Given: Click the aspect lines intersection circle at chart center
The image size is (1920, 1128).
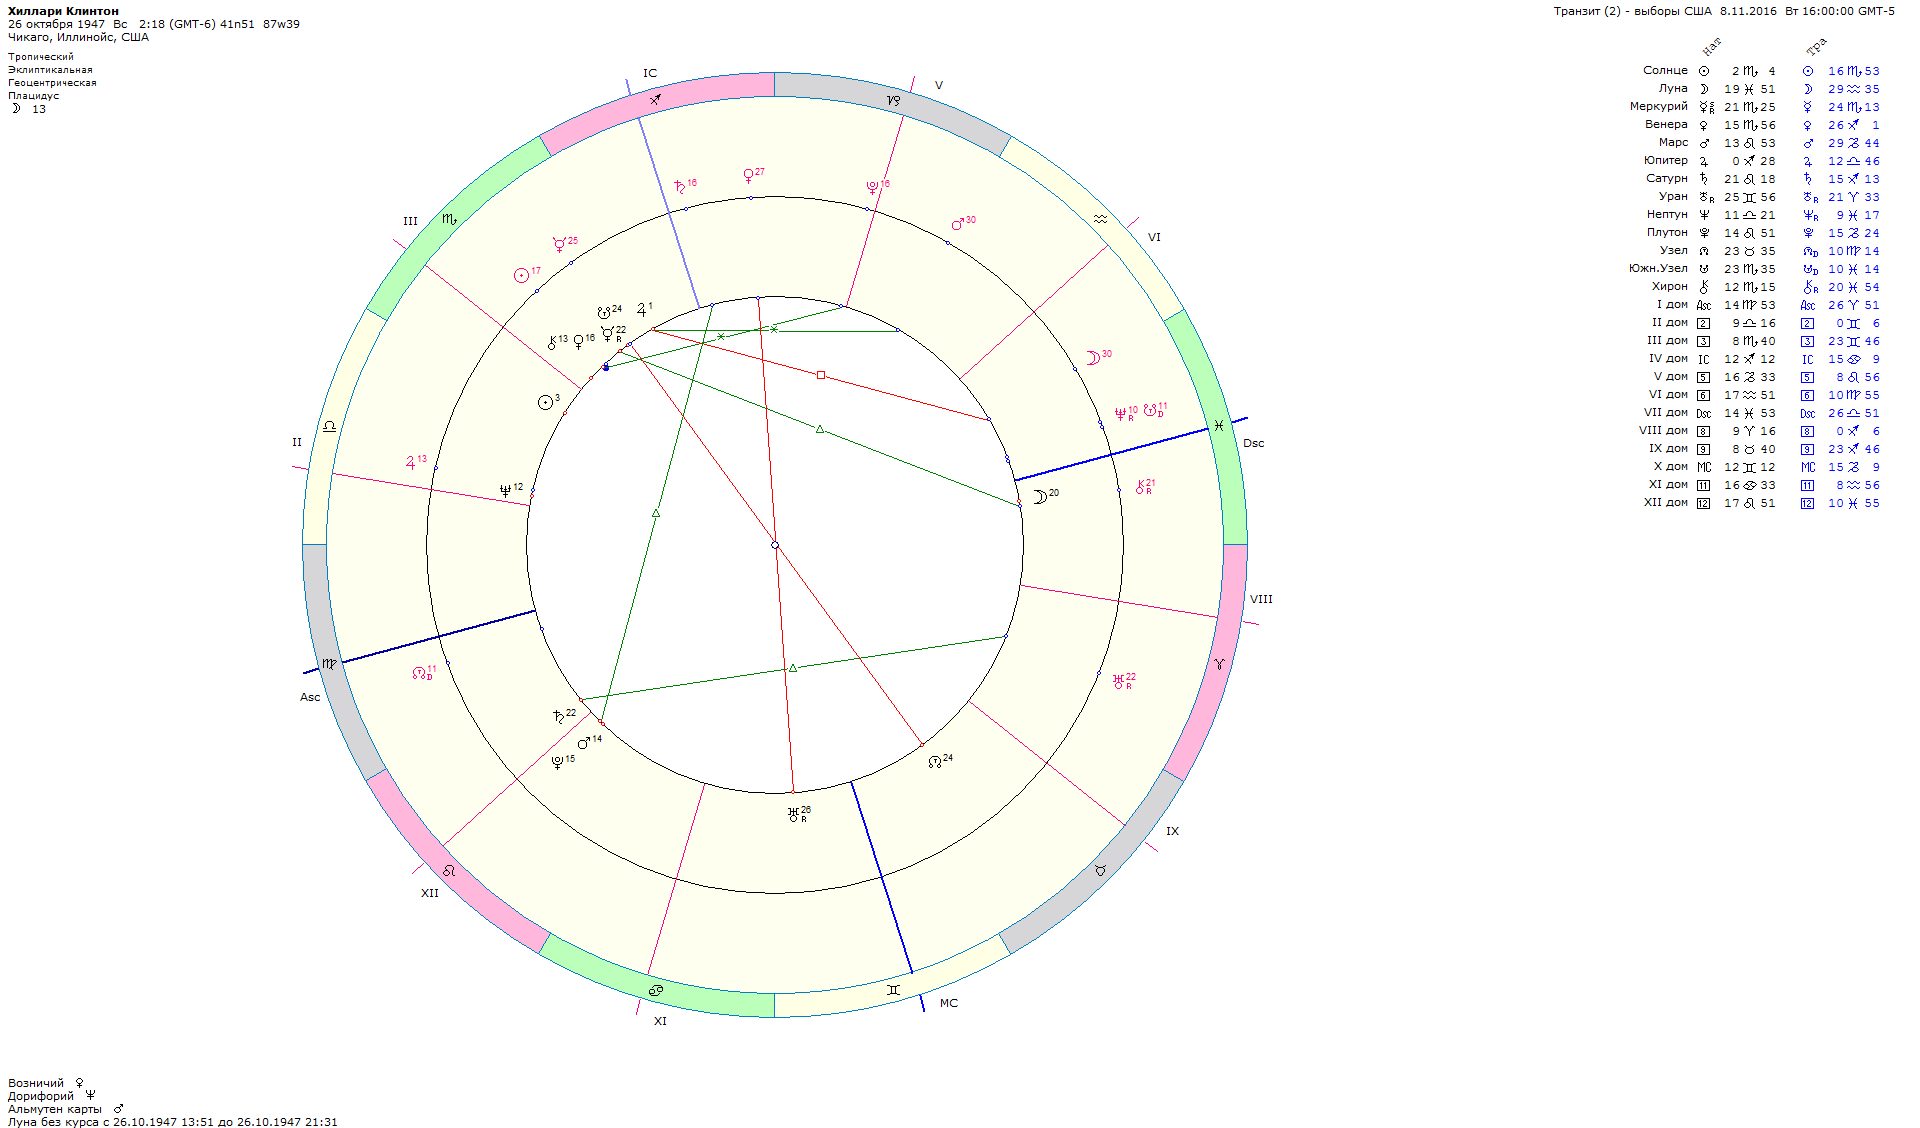Looking at the screenshot, I should point(775,545).
